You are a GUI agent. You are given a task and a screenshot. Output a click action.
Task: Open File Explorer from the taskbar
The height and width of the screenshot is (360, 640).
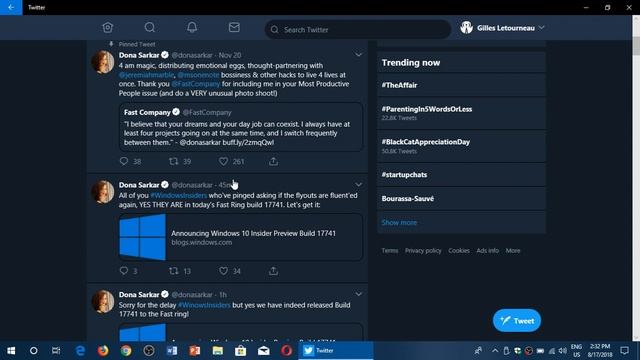[218, 350]
